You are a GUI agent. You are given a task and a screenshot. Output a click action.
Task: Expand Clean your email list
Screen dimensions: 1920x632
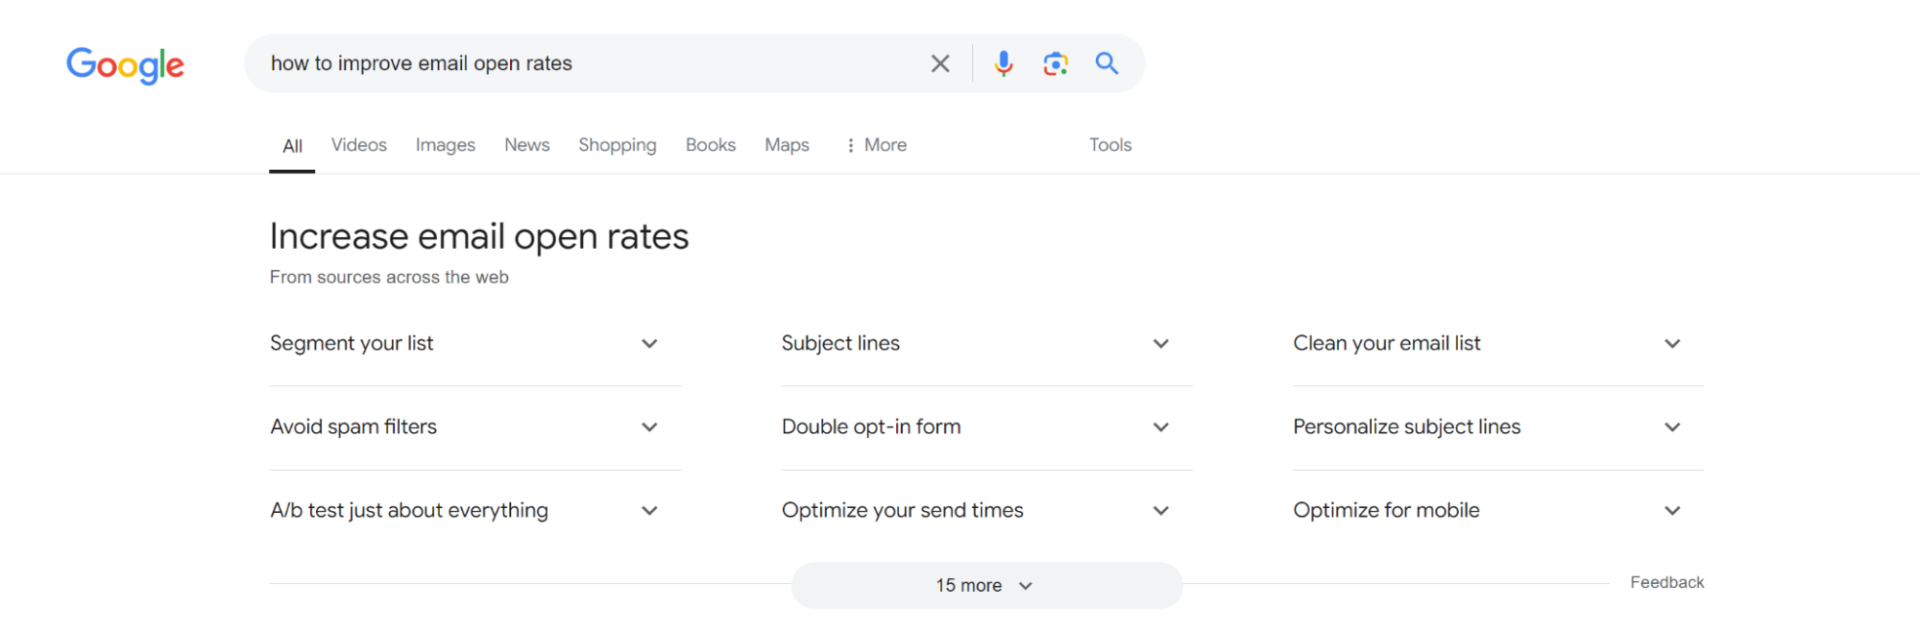tap(1498, 344)
